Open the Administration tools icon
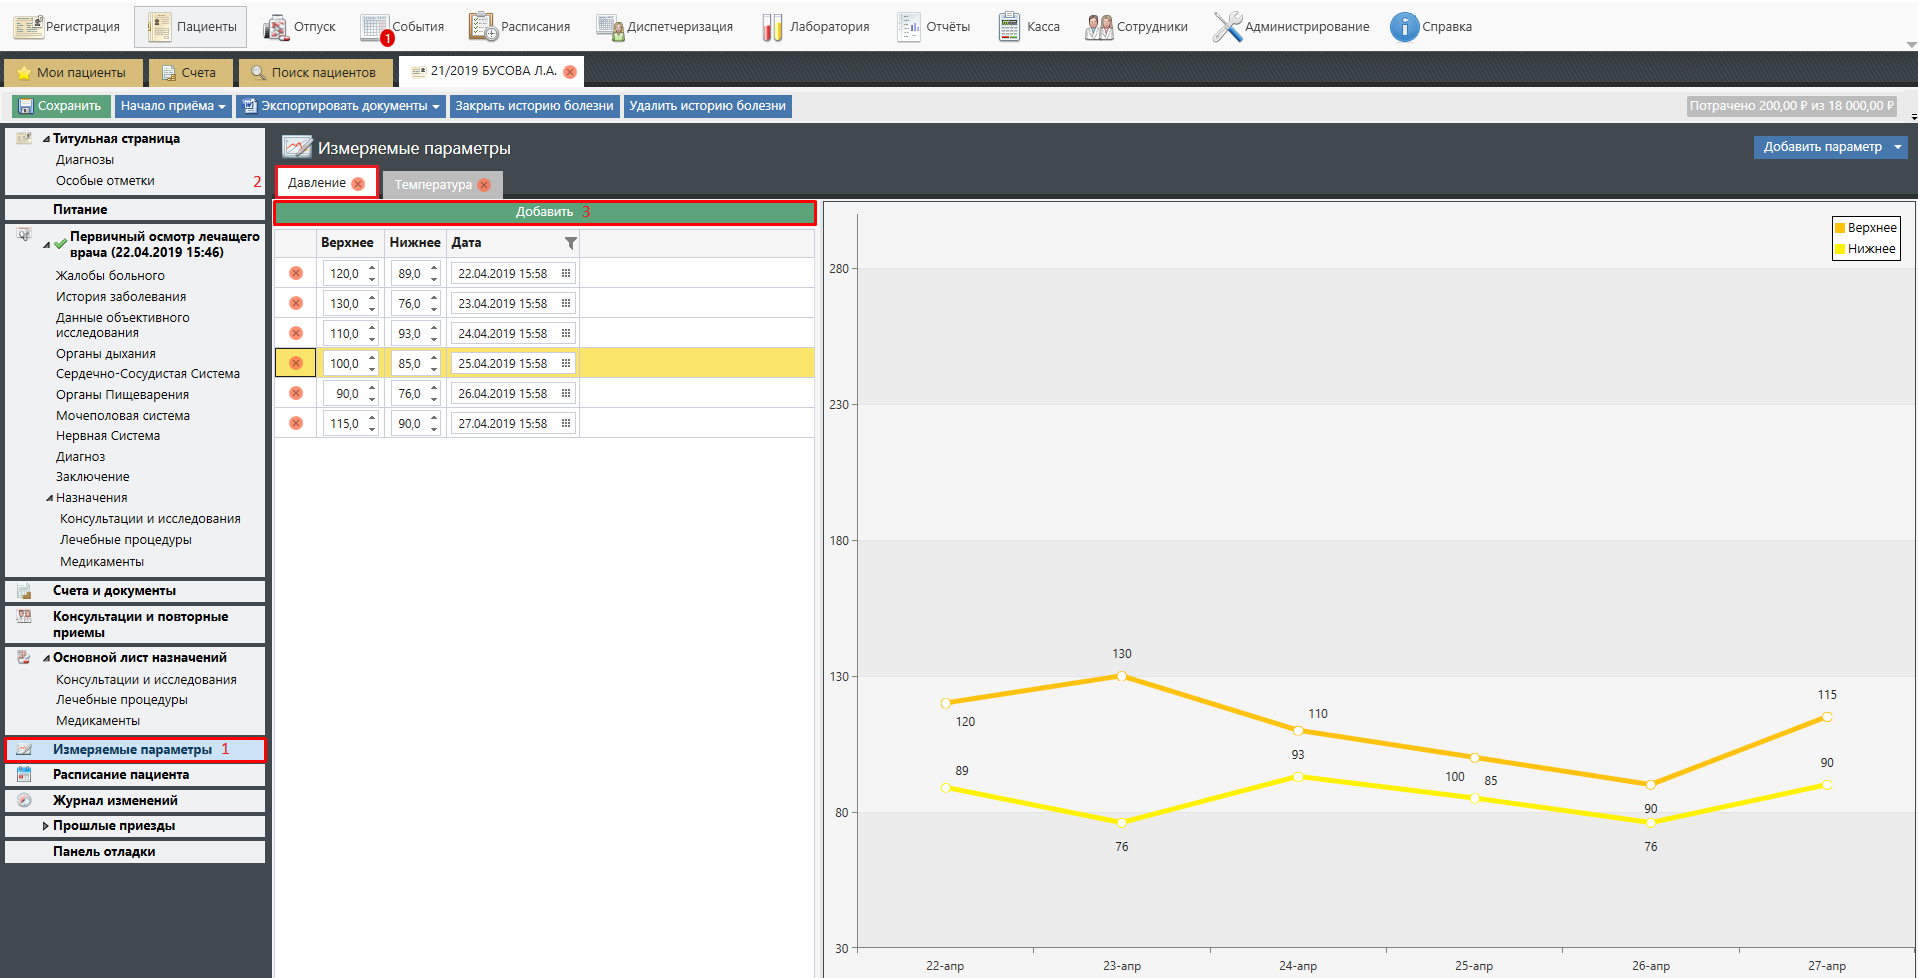The image size is (1918, 978). pyautogui.click(x=1227, y=27)
